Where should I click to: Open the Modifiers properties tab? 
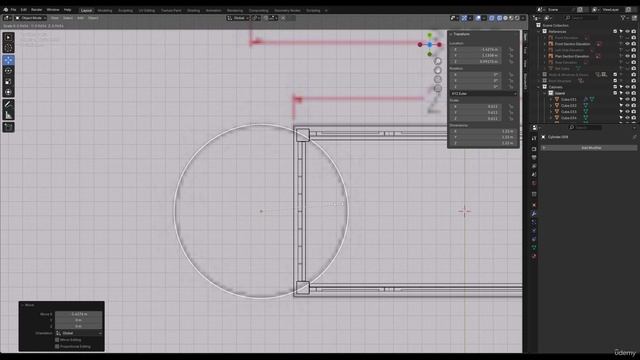(x=534, y=213)
